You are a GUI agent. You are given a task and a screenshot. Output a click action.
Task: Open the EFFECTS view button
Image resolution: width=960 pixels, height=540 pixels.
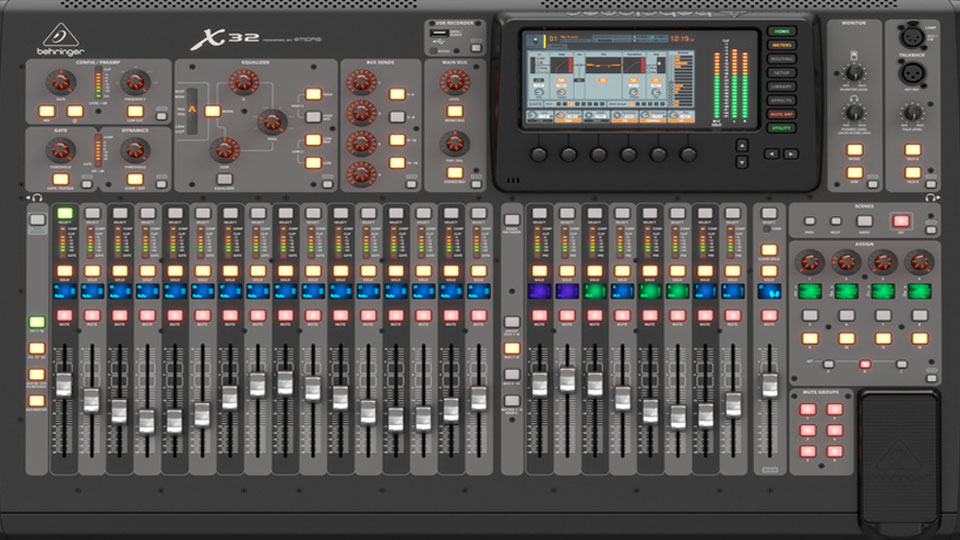click(x=782, y=100)
